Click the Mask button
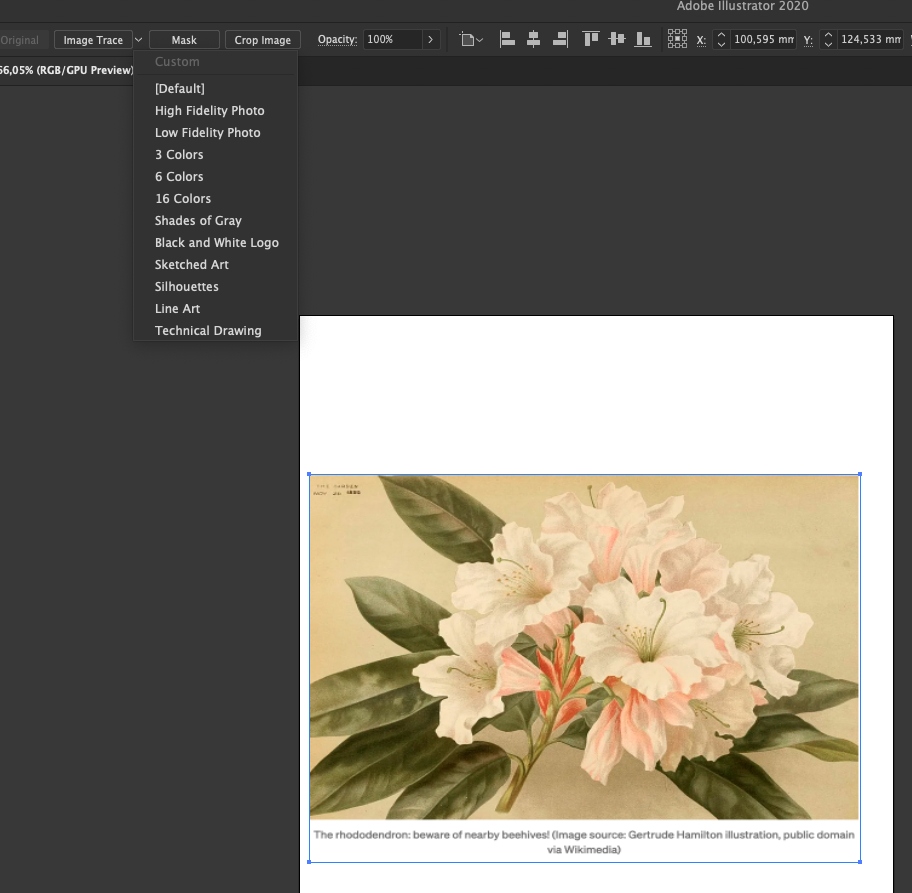This screenshot has width=912, height=893. pos(184,40)
